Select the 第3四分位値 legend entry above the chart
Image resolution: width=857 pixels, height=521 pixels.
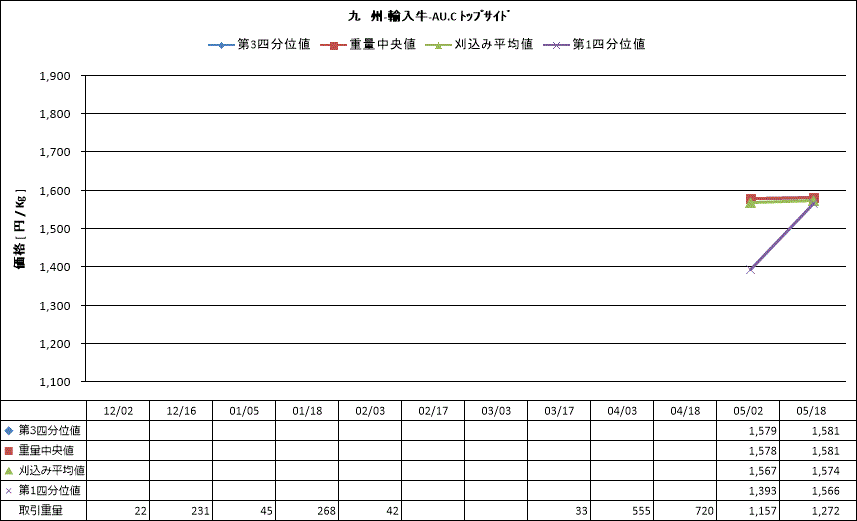pos(260,44)
